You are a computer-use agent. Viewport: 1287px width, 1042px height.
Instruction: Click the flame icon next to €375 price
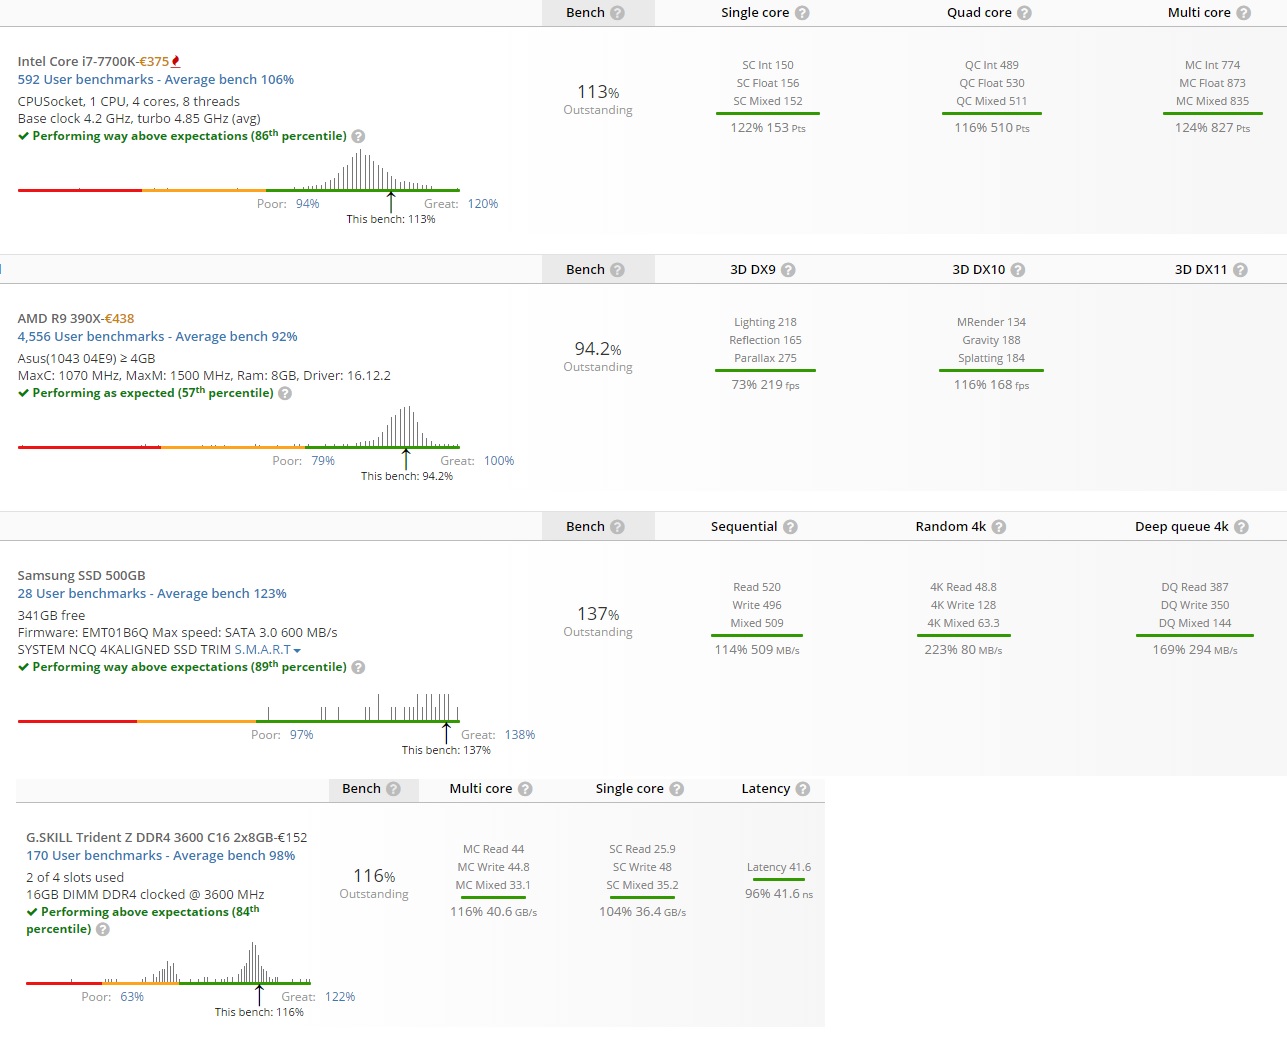[176, 61]
